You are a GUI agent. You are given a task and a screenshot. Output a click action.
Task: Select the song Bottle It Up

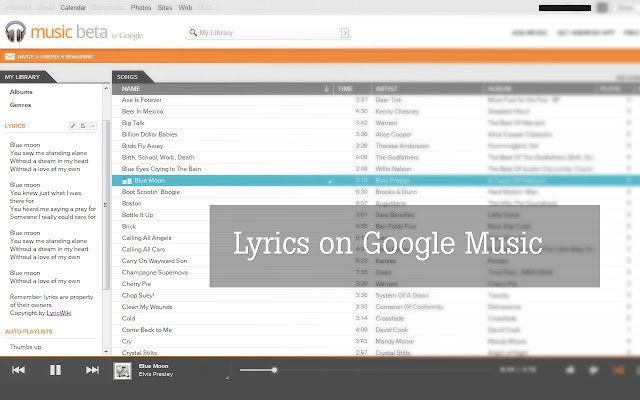click(138, 215)
